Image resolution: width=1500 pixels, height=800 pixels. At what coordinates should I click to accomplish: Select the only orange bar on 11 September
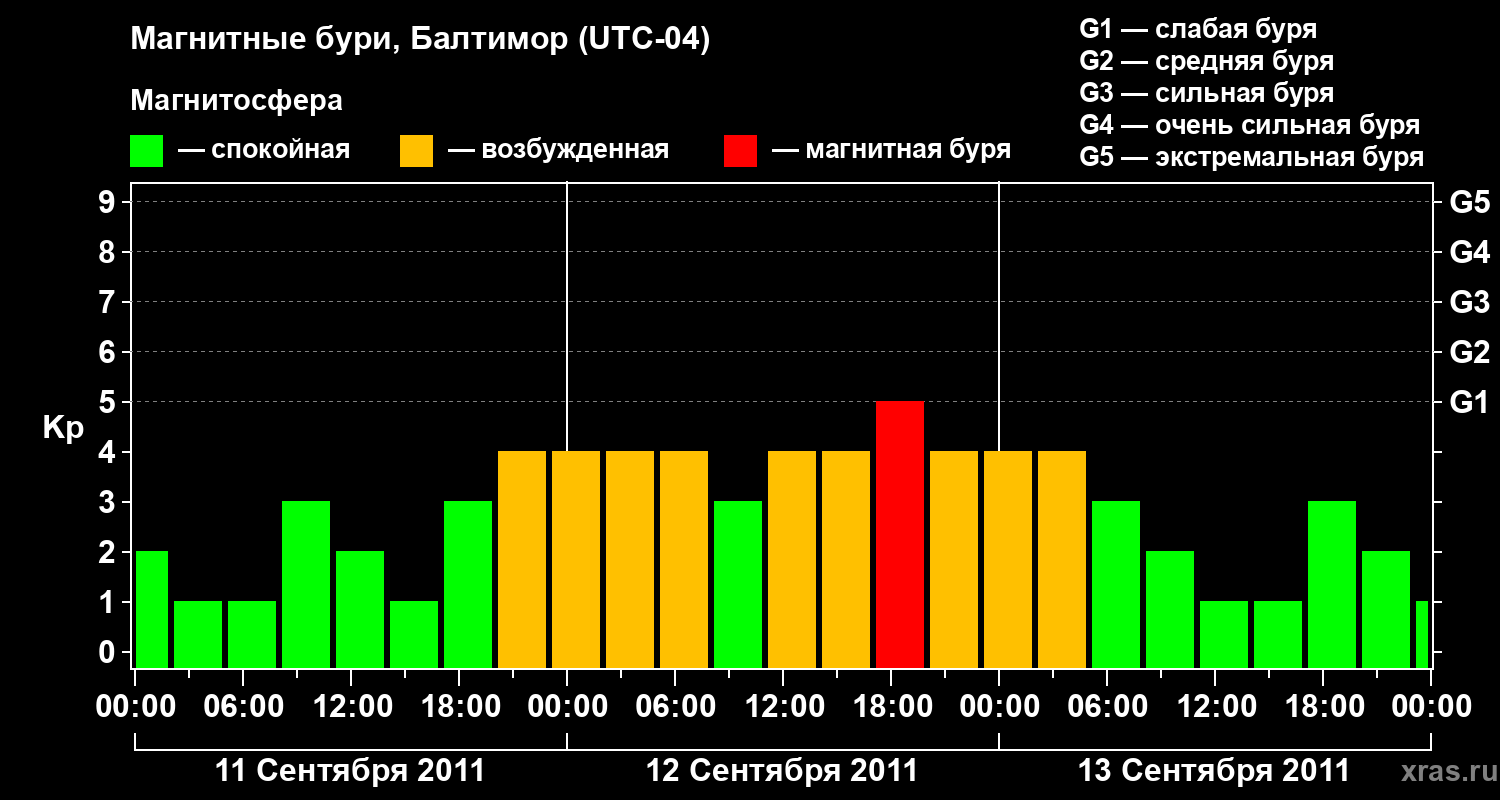(x=522, y=559)
